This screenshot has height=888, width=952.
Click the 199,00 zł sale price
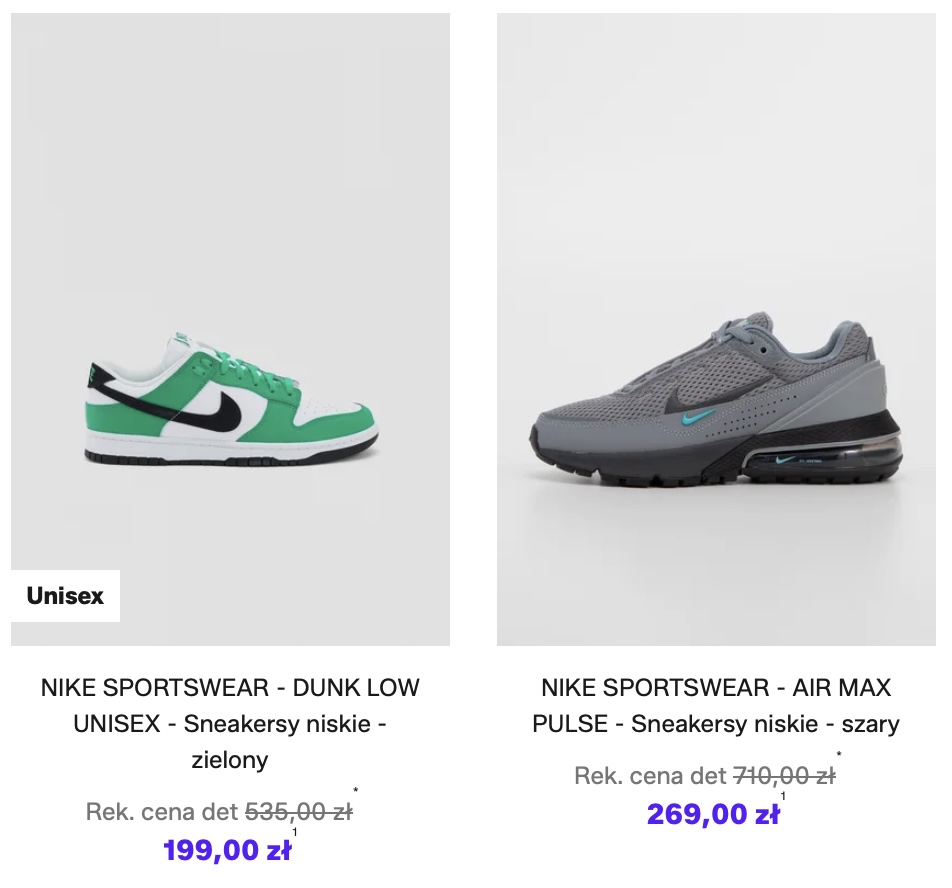227,850
